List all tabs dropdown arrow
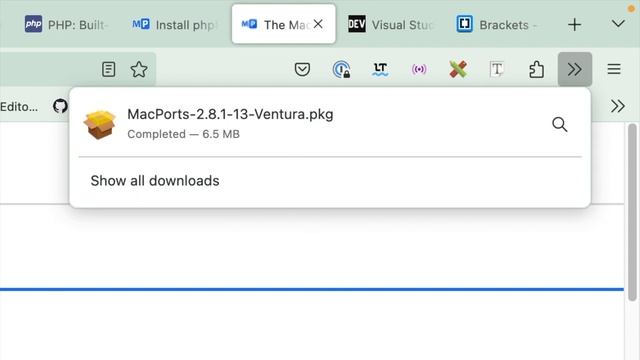640x360 pixels. point(618,24)
